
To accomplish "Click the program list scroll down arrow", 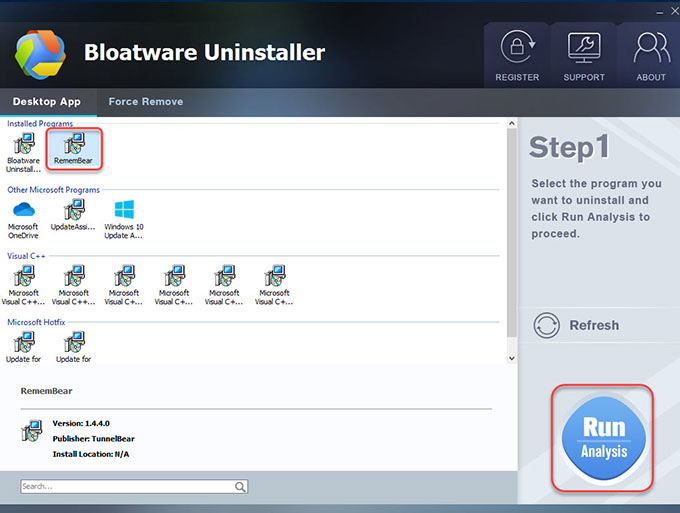I will [x=512, y=358].
